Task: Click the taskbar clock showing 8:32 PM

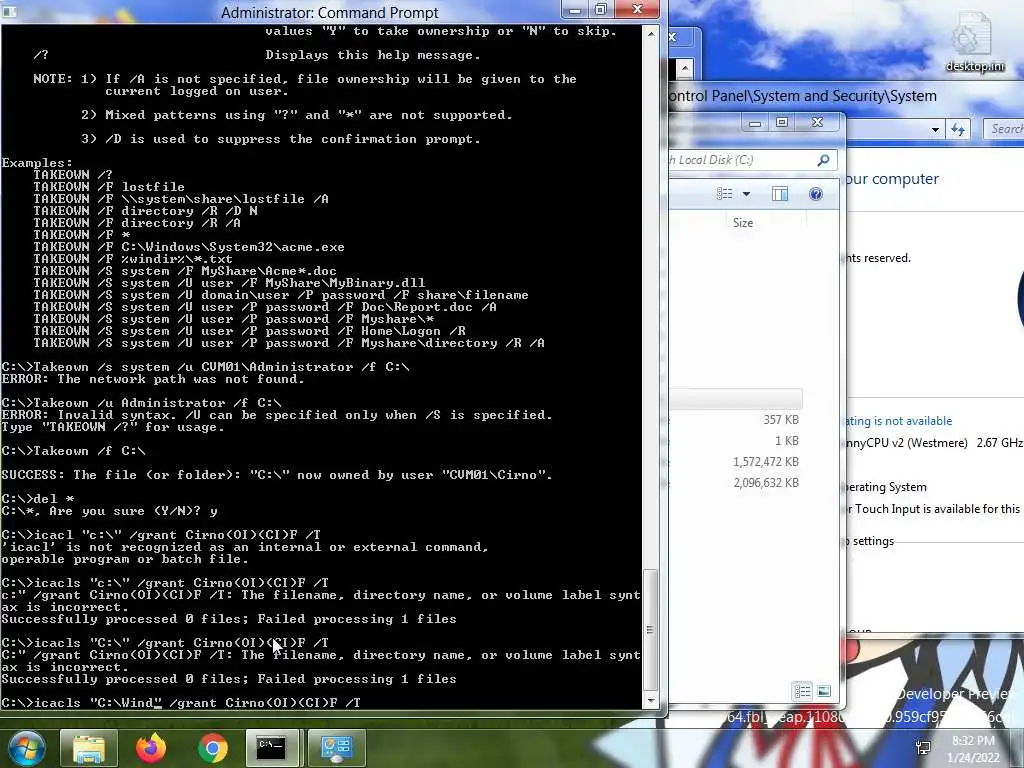Action: [x=973, y=749]
